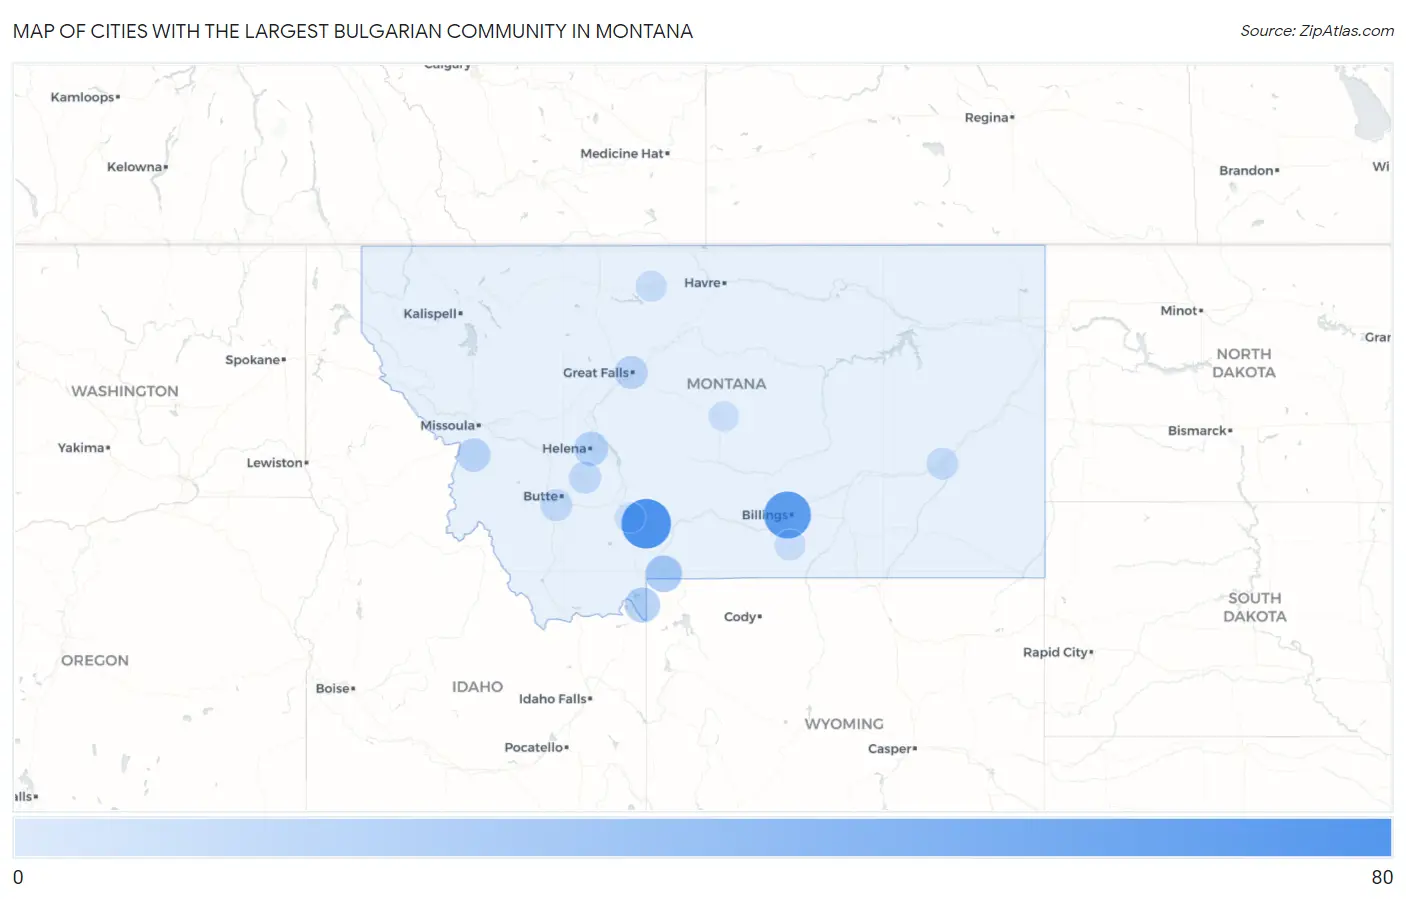Click the WASHINGTON state label
Screen dimensions: 1406x899
coord(125,391)
